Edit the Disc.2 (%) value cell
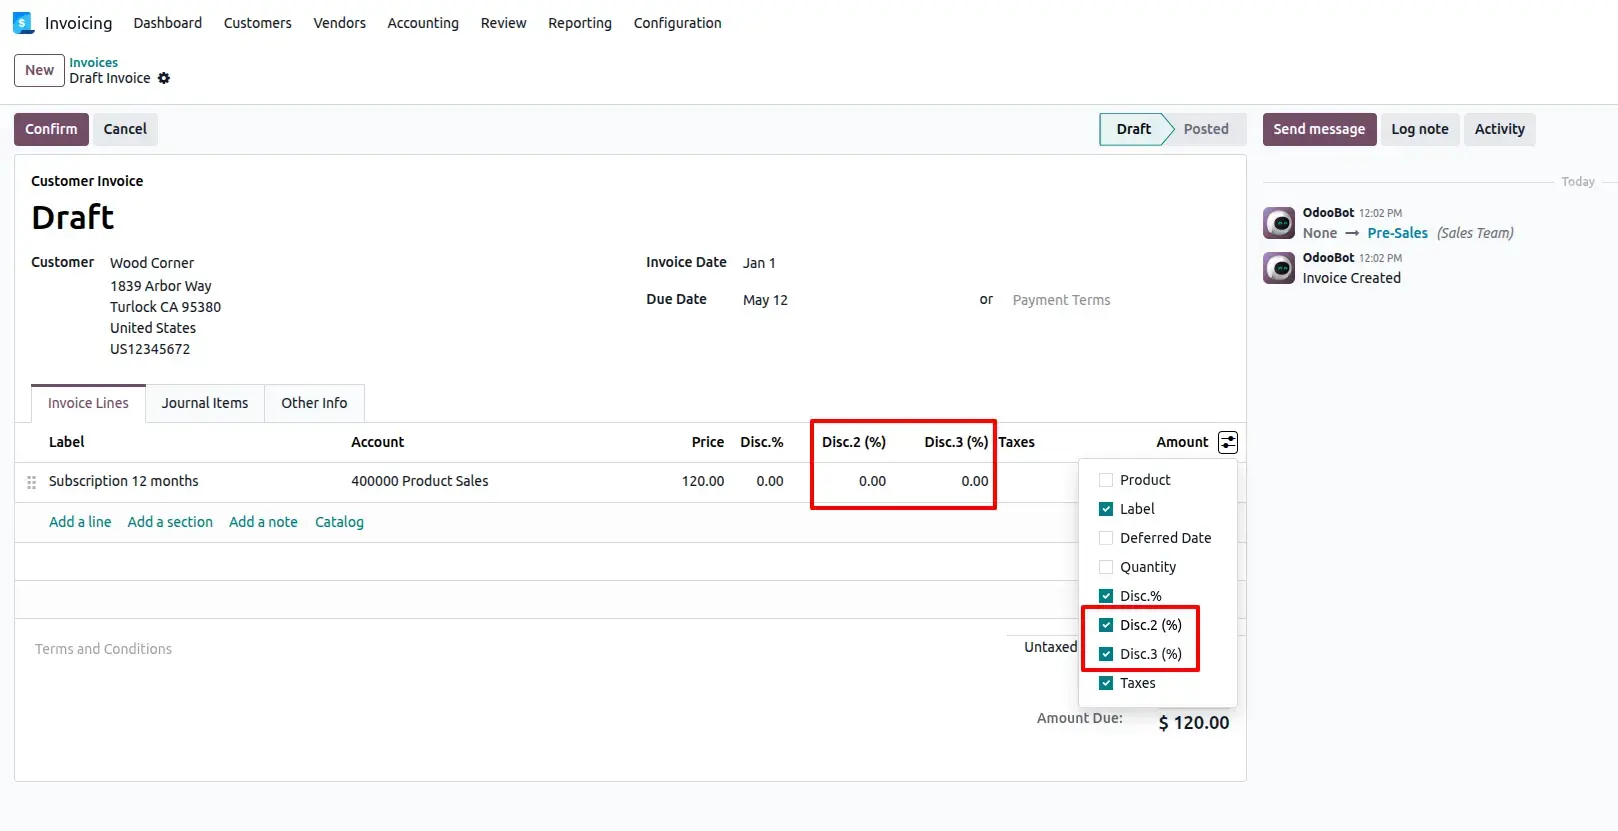This screenshot has height=831, width=1618. pos(872,481)
